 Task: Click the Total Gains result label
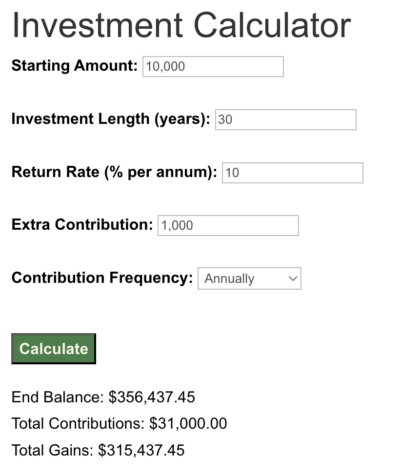click(53, 450)
